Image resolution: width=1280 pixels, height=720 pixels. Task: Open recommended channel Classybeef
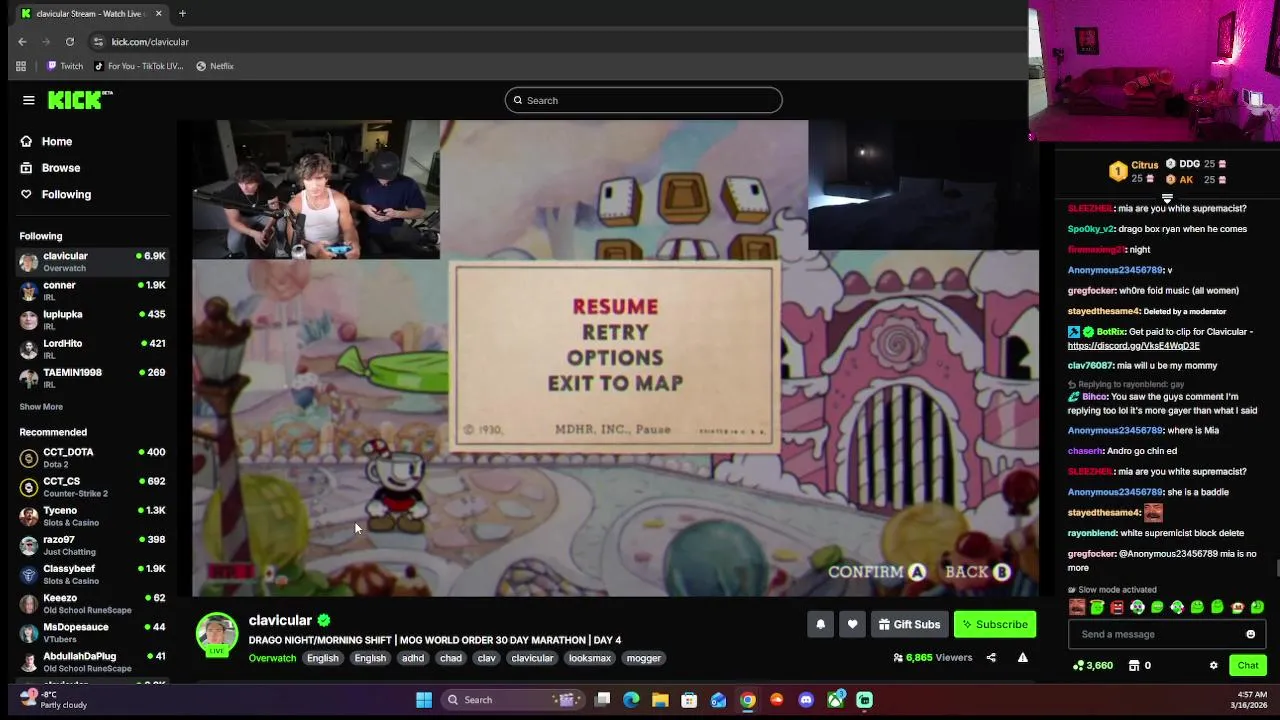point(92,574)
